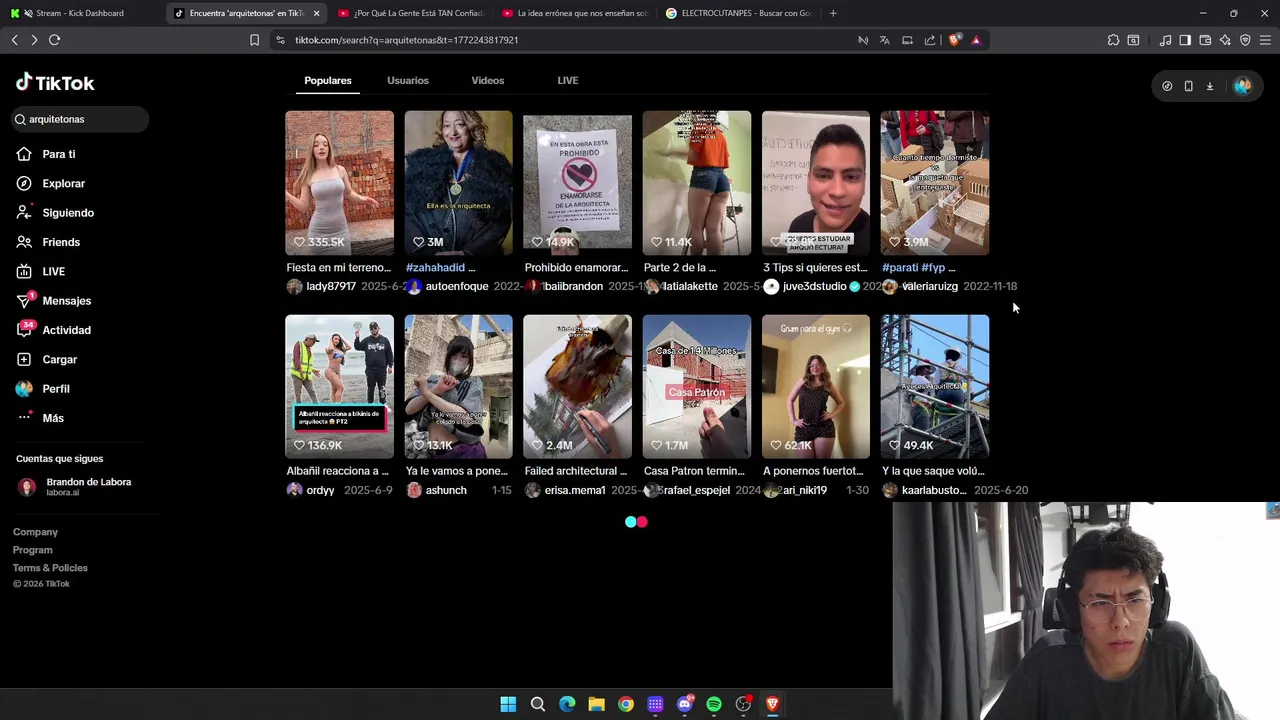Open the browser extensions puzzle icon
Viewport: 1280px width, 720px height.
(x=1113, y=40)
